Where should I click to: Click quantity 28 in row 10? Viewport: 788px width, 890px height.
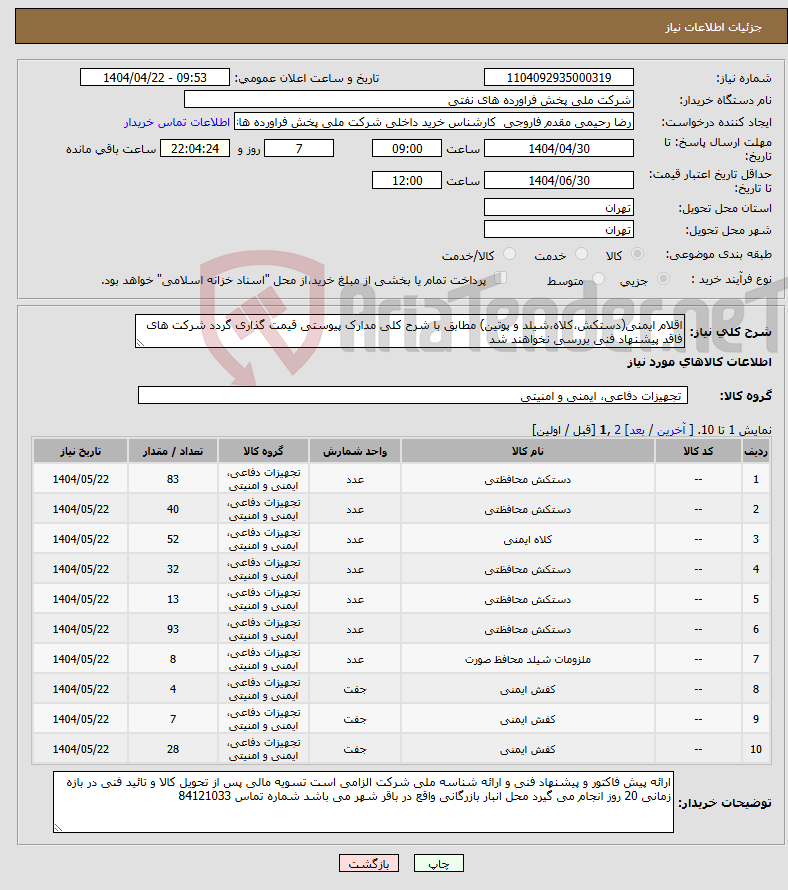tap(173, 749)
